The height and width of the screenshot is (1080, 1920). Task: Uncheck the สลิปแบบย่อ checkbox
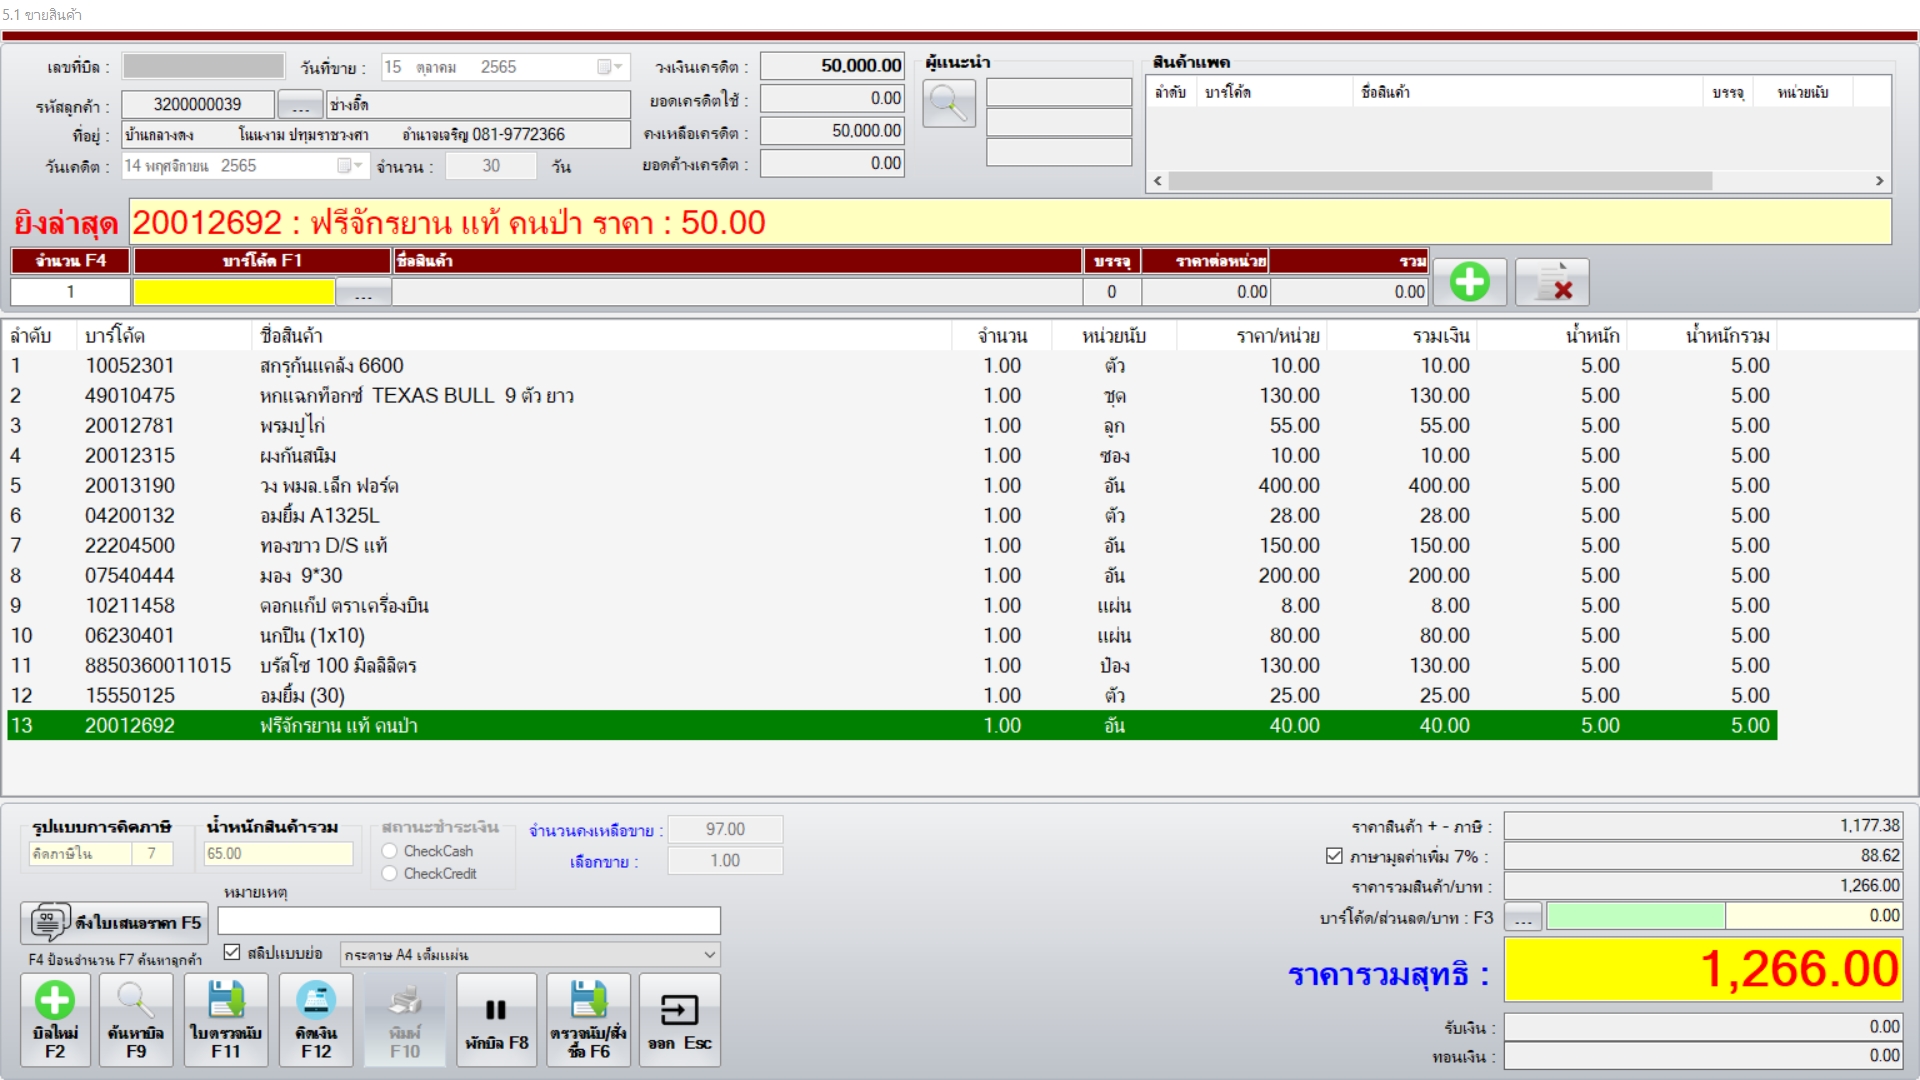click(232, 953)
